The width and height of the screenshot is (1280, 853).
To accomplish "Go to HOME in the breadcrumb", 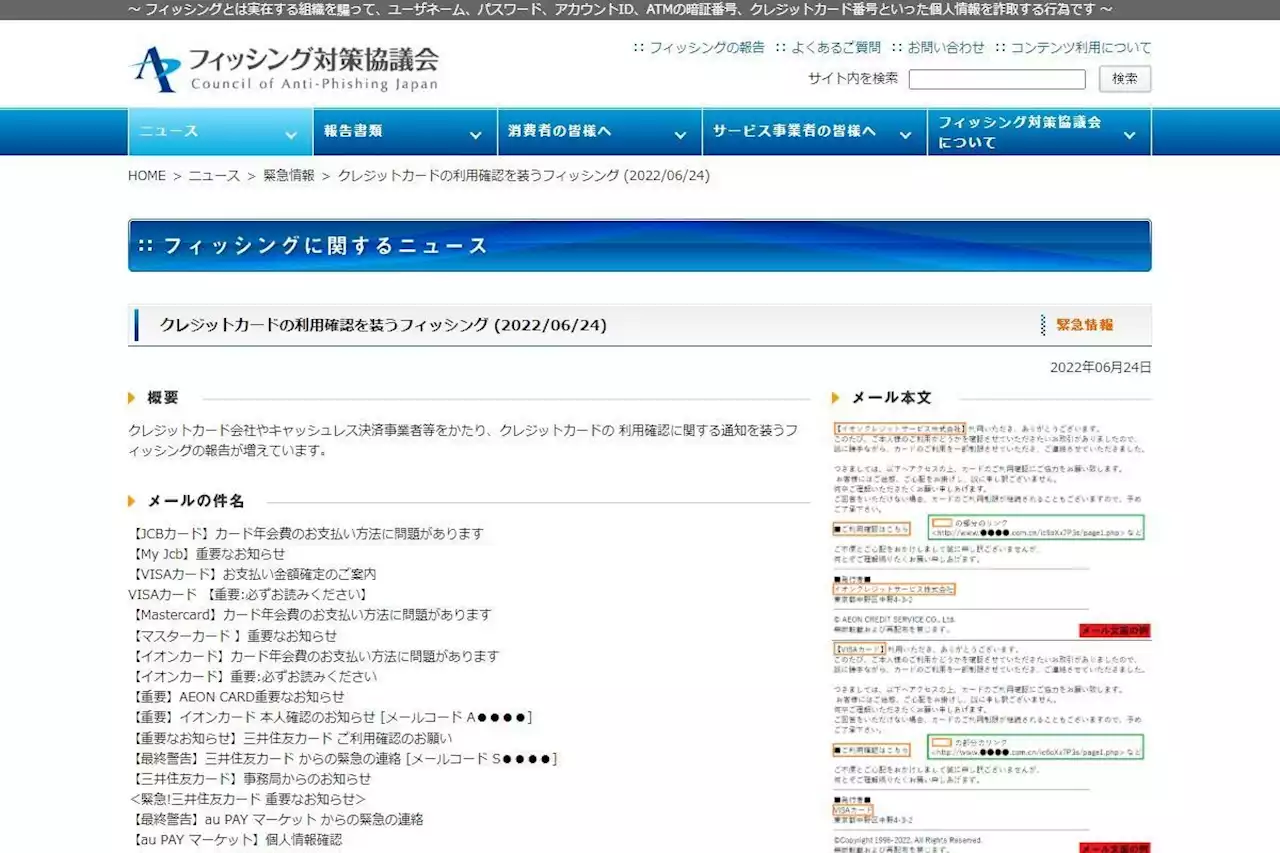I will (147, 175).
